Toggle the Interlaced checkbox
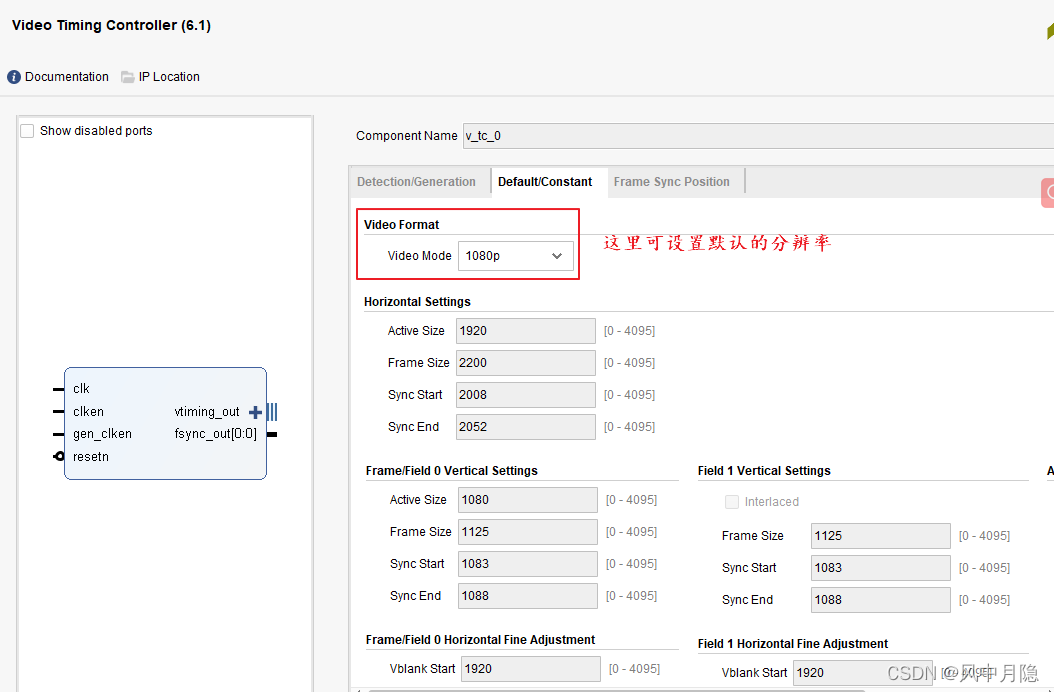The width and height of the screenshot is (1054, 692). [732, 502]
